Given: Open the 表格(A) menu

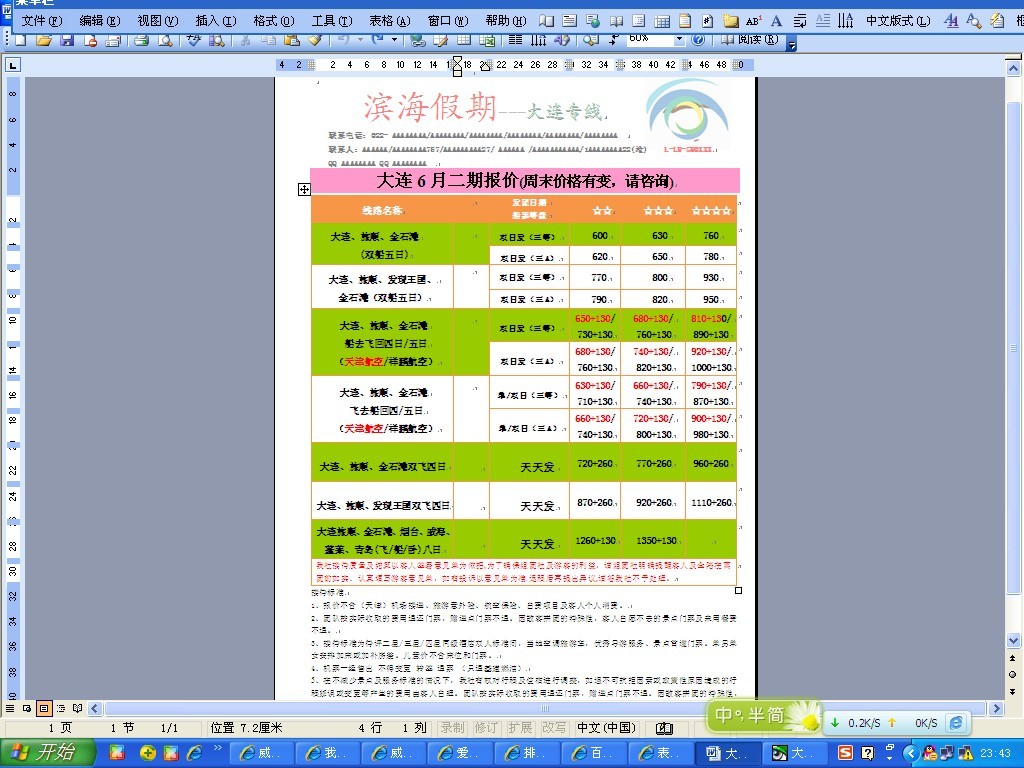Looking at the screenshot, I should [x=390, y=21].
